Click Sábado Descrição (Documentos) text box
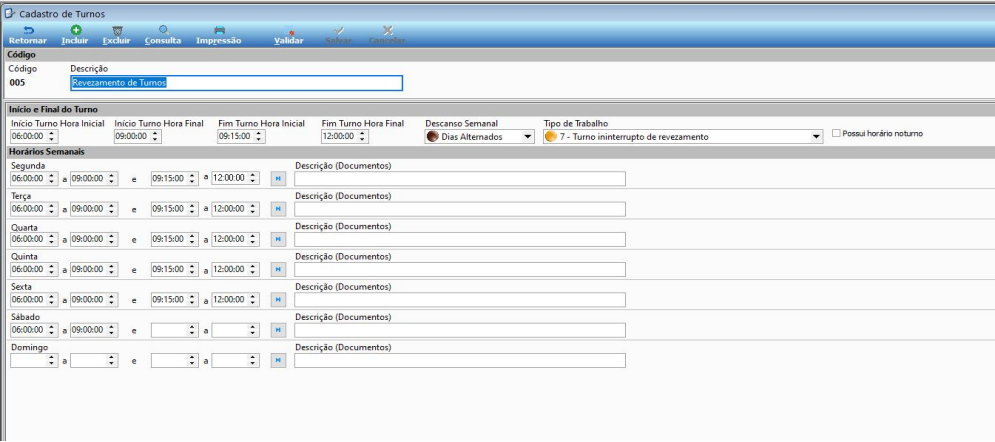This screenshot has width=995, height=442. 460,330
